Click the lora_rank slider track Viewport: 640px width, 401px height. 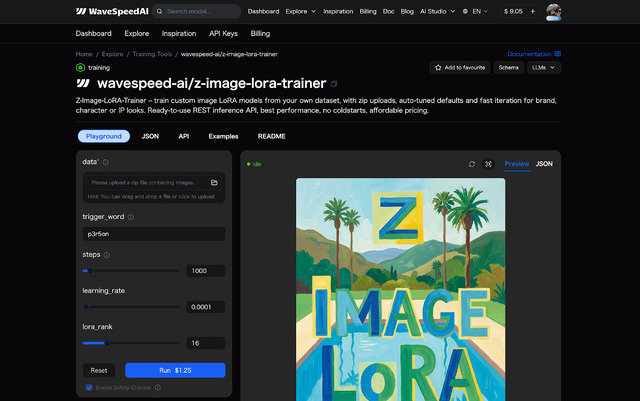click(x=131, y=343)
